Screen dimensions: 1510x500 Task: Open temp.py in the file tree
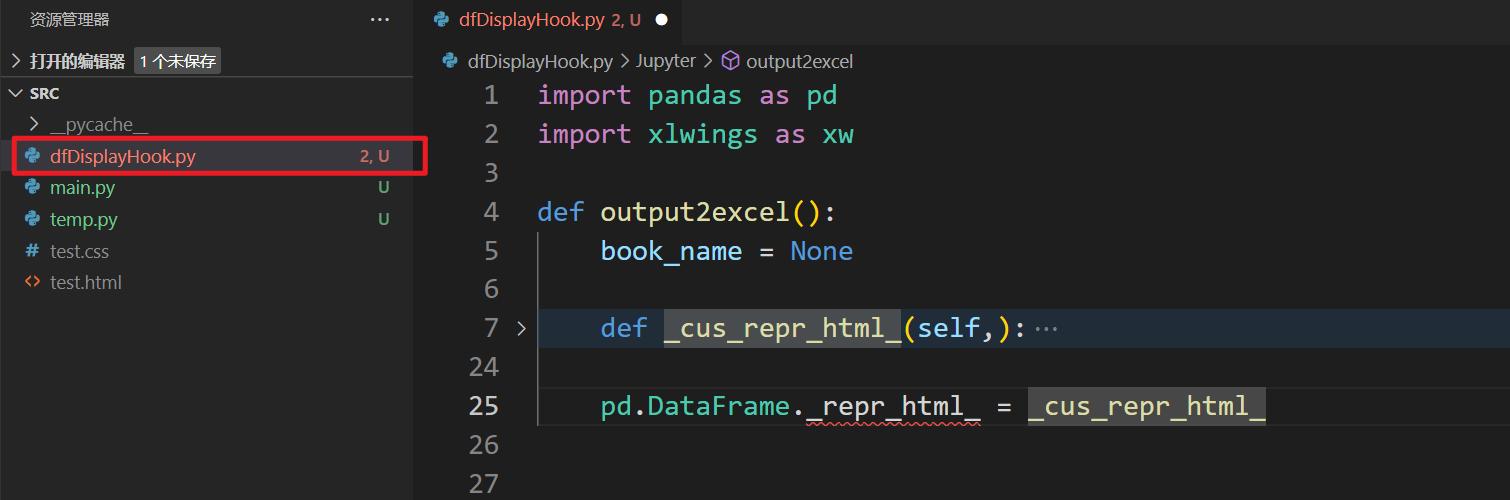(x=84, y=219)
